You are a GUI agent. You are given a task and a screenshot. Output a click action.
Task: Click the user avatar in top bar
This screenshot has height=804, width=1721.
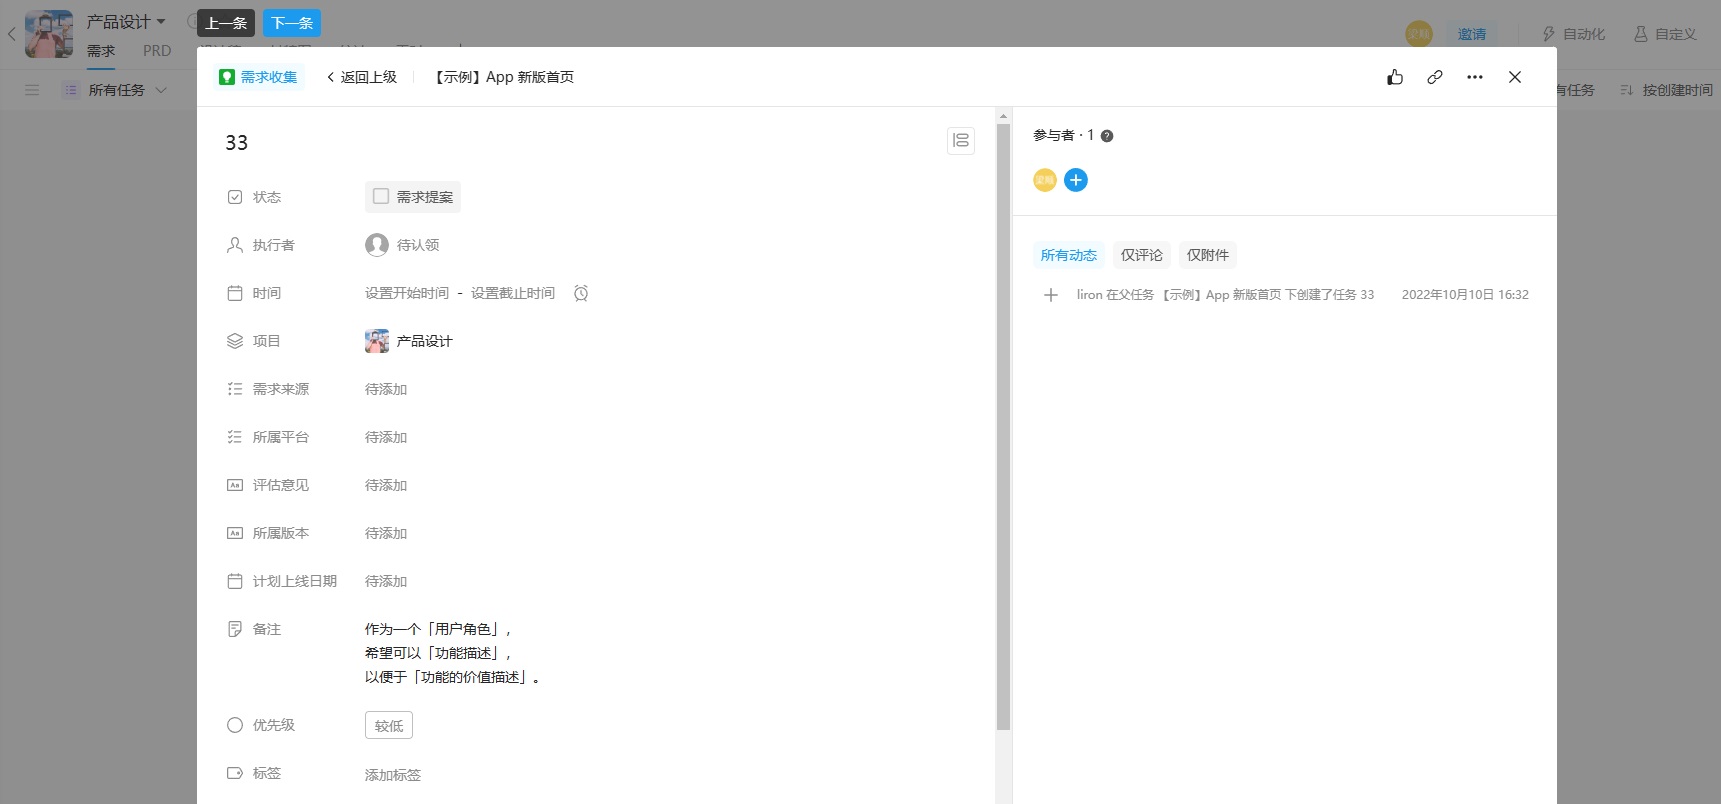pos(1419,34)
